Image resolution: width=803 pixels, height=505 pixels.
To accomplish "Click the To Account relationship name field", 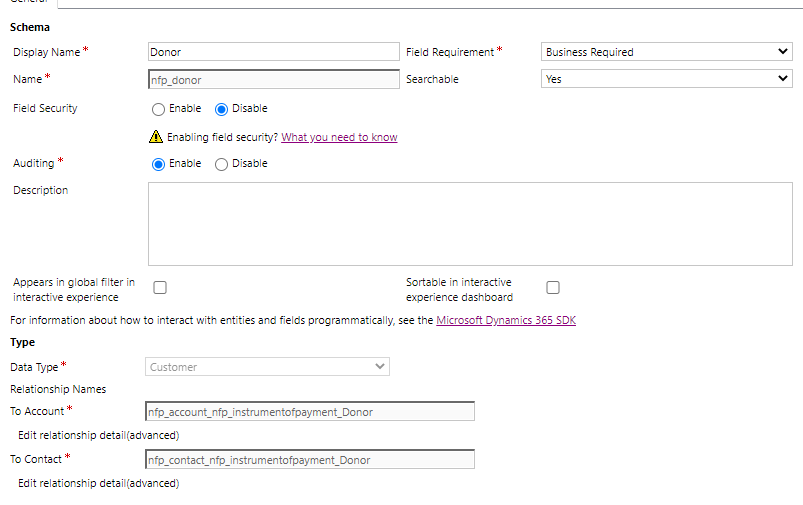I will coord(310,412).
